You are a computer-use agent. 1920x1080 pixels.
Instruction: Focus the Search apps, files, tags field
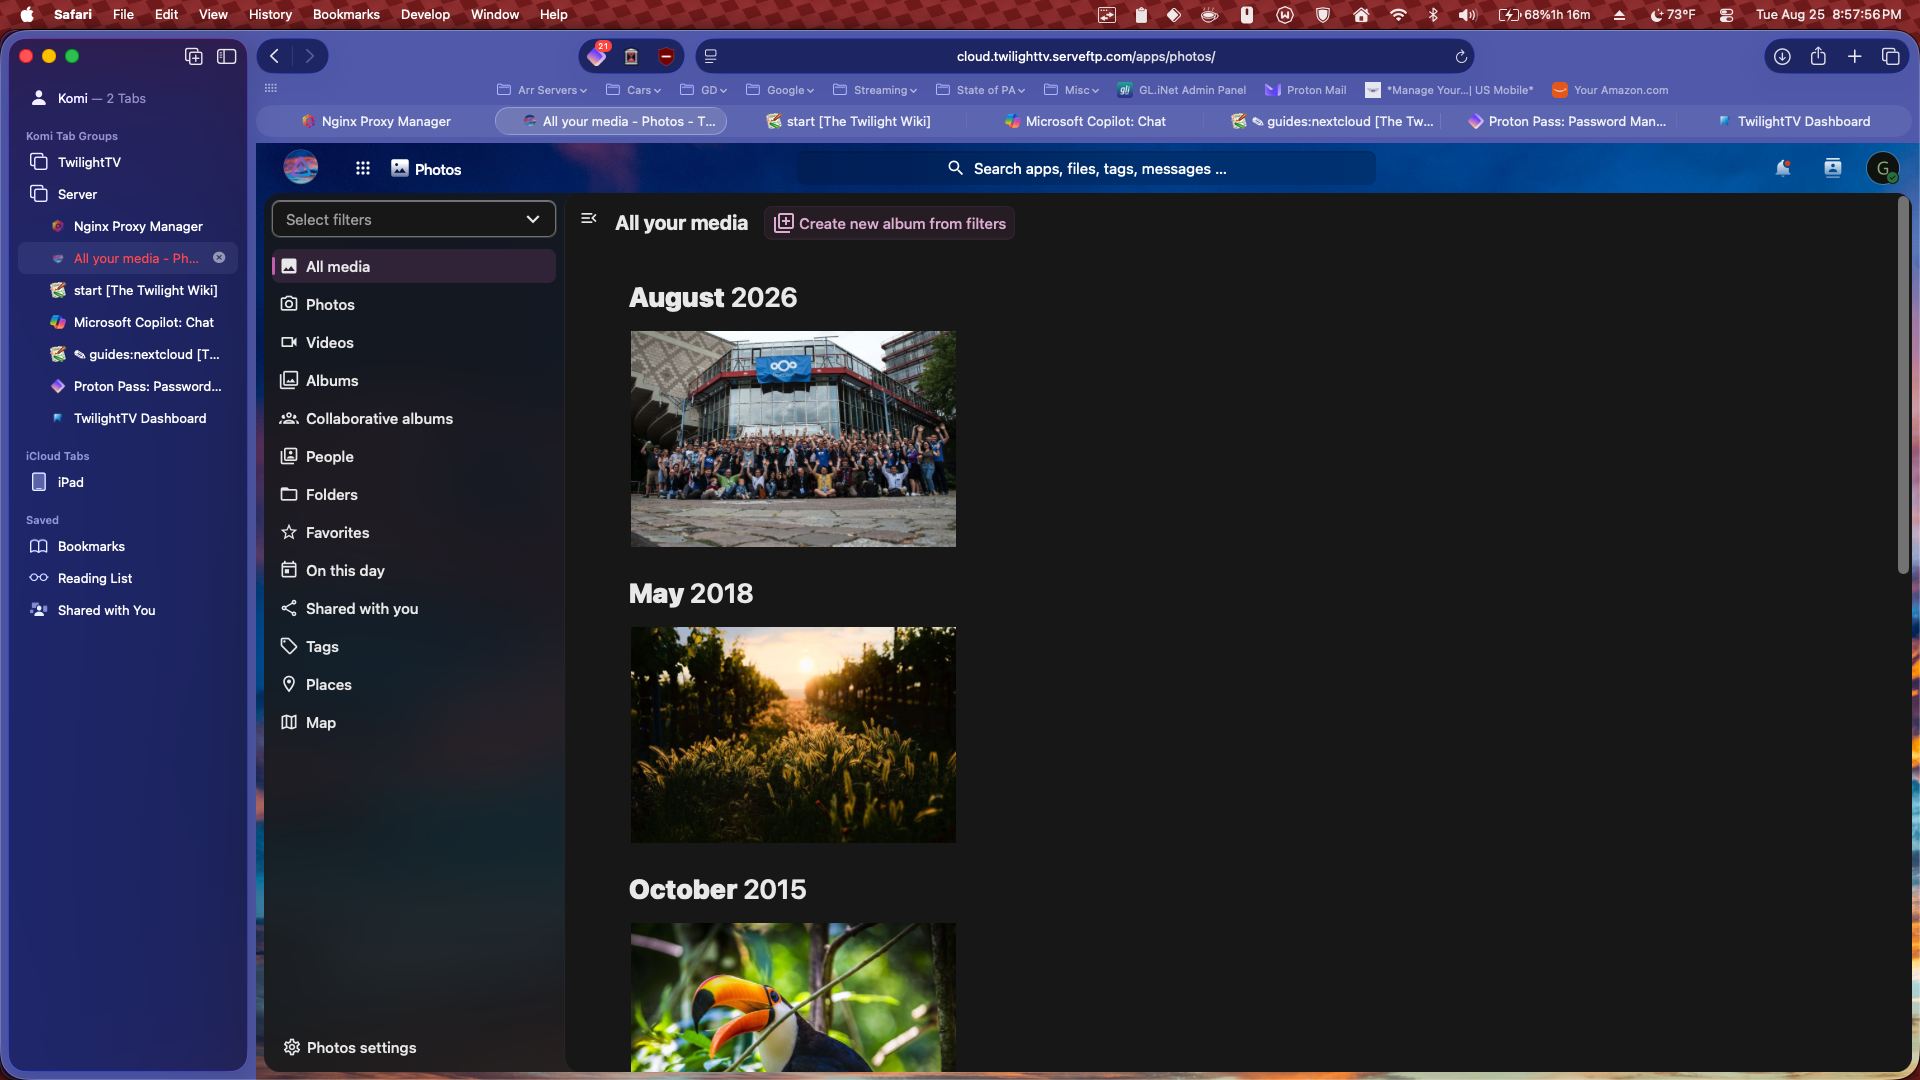tap(1086, 169)
